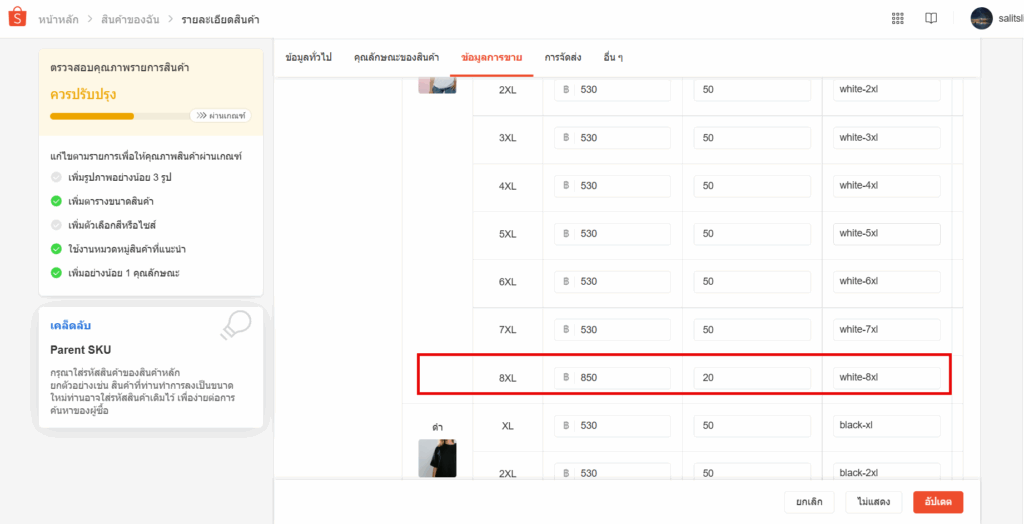Select the อื่น ๆ tab
The image size is (1024, 524).
pos(613,58)
